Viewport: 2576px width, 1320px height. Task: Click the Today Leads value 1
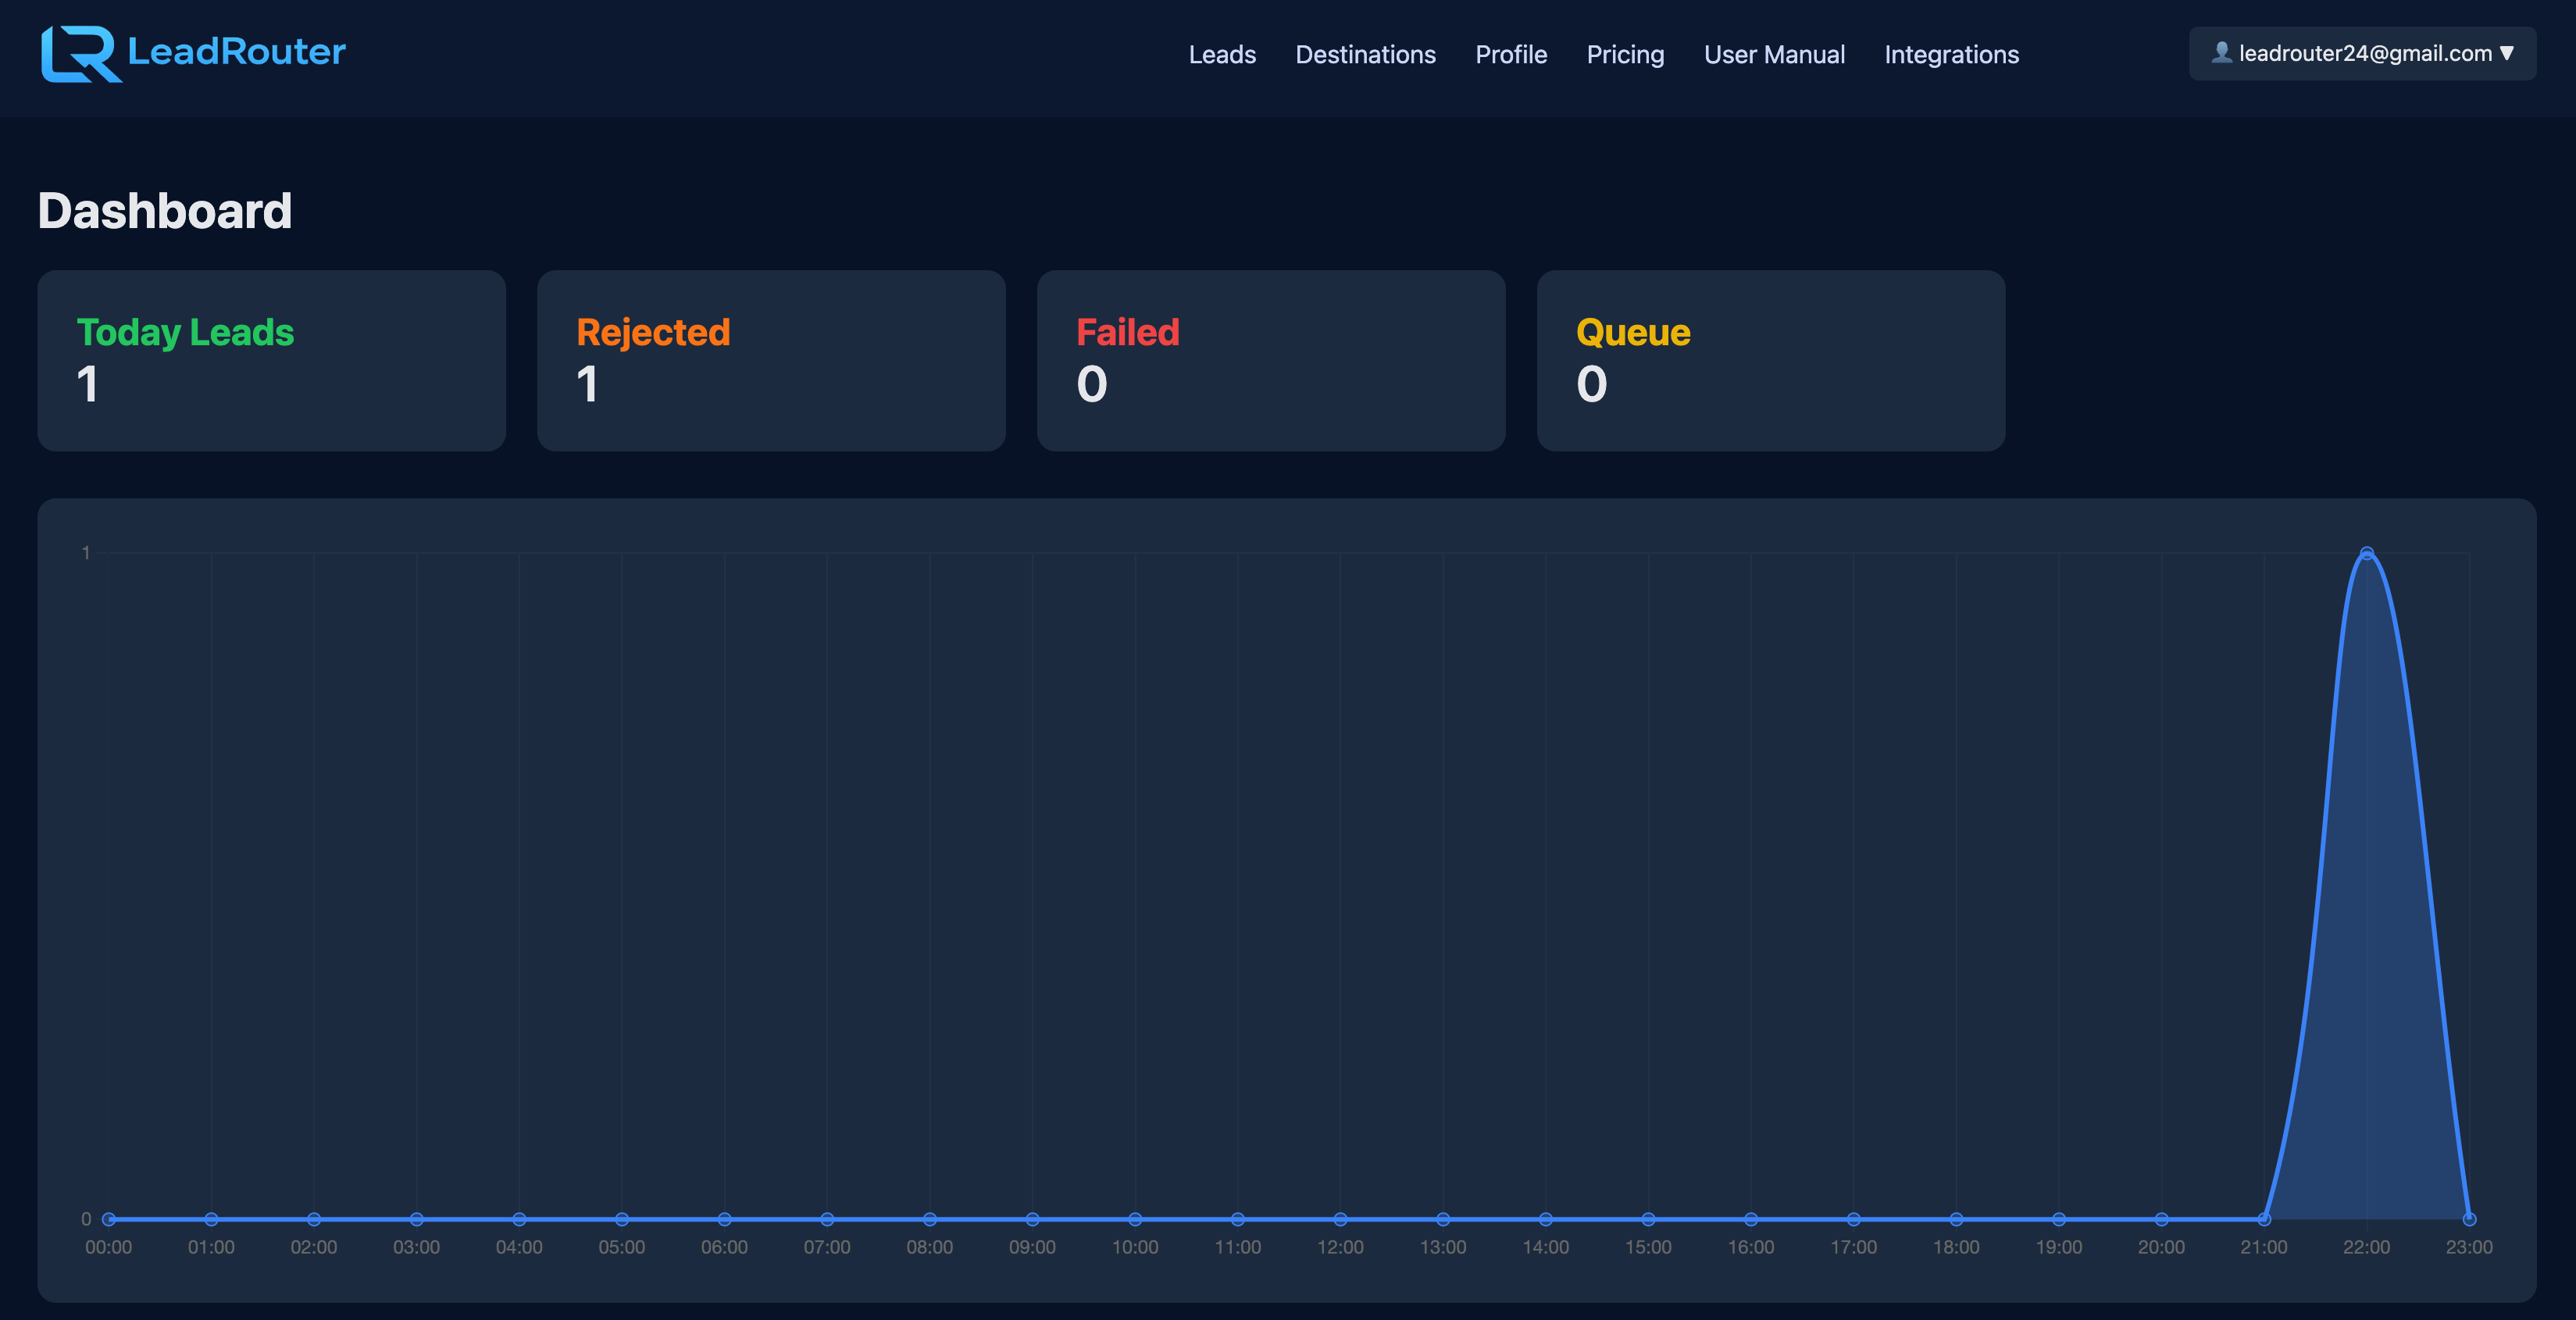pos(88,384)
